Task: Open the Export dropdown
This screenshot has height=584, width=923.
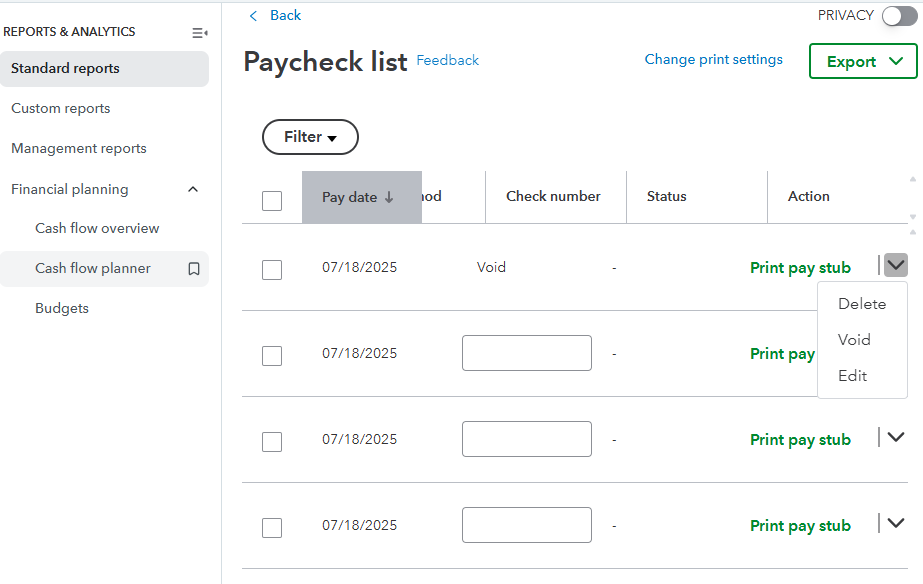Action: [862, 61]
